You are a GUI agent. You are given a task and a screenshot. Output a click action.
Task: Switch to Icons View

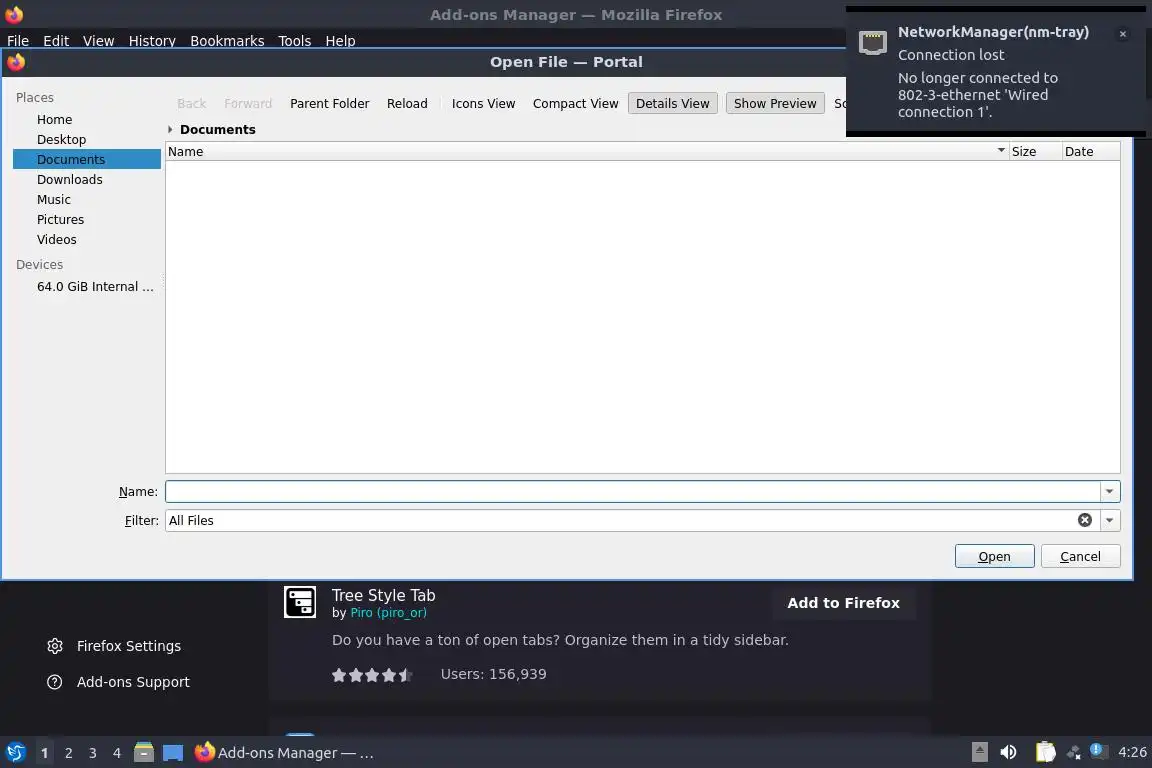coord(483,104)
